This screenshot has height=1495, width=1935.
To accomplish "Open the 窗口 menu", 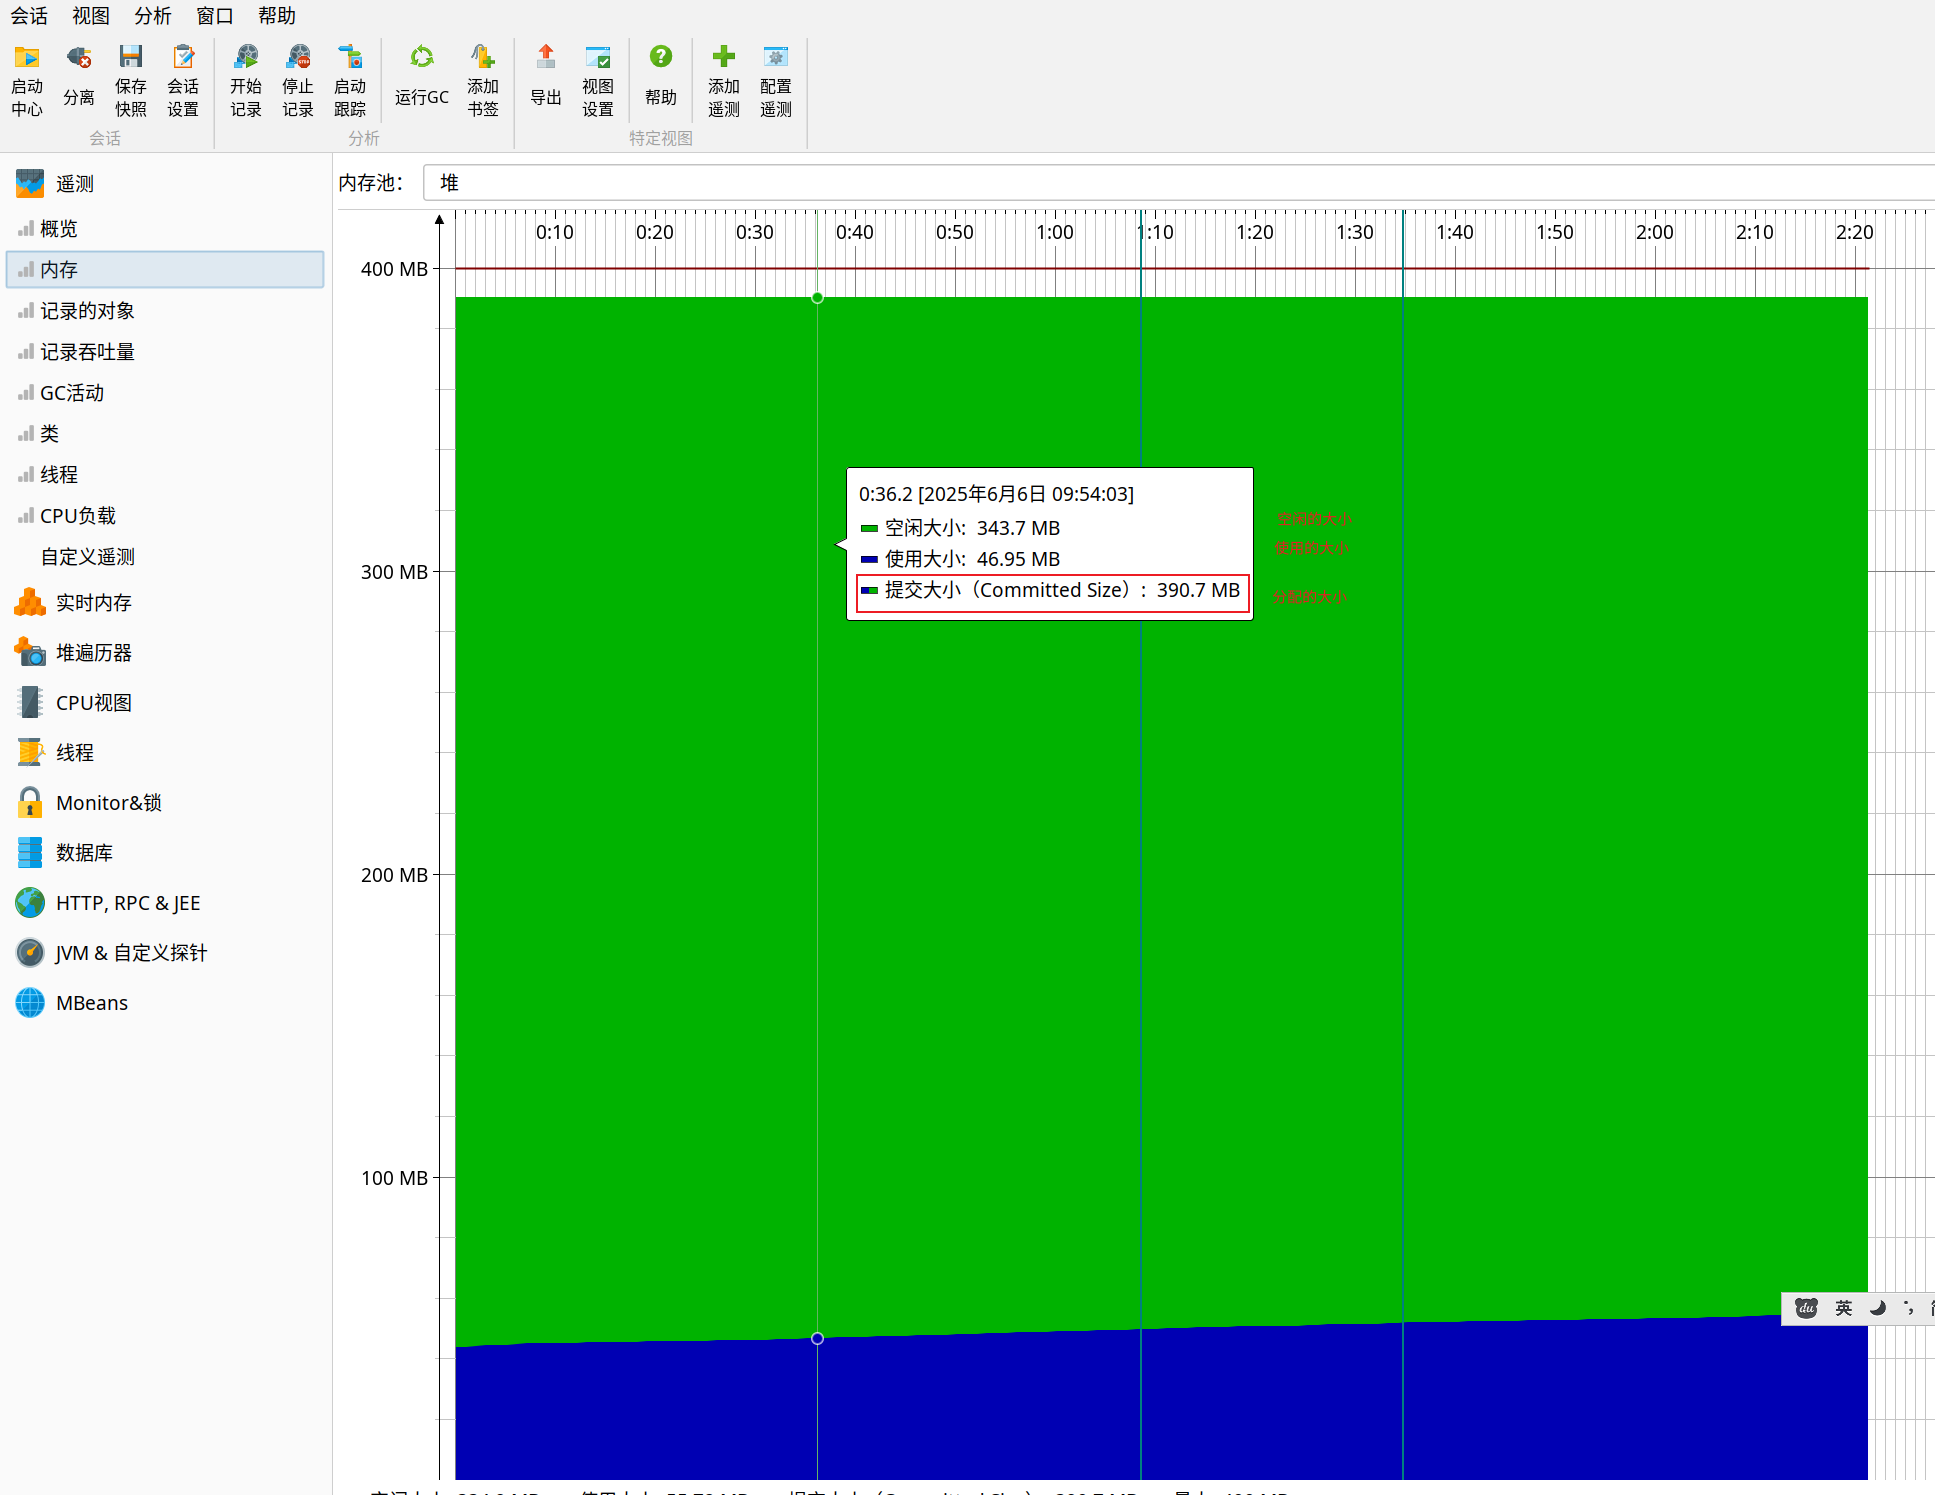I will tap(214, 16).
